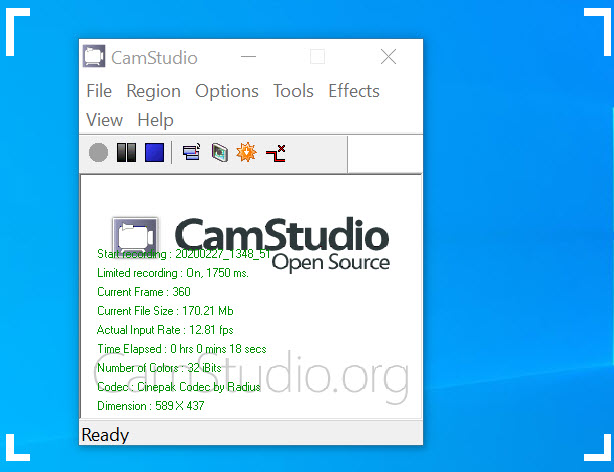Image resolution: width=614 pixels, height=472 pixels.
Task: Open the Effects menu
Action: (354, 91)
